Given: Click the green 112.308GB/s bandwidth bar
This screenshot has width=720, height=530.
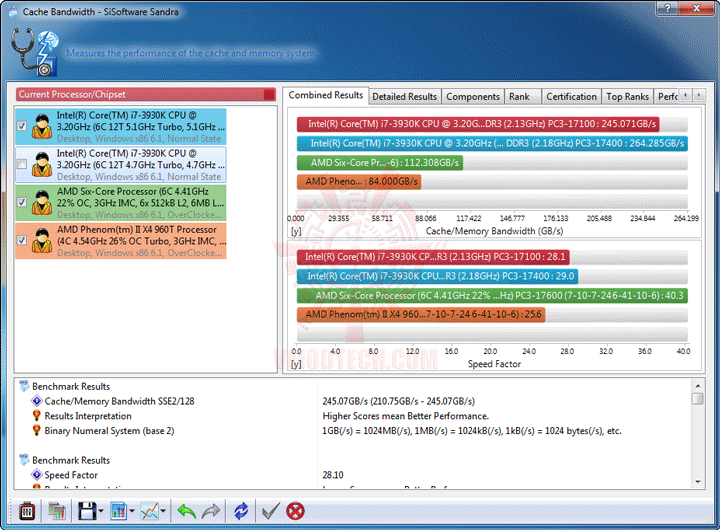Looking at the screenshot, I should point(380,163).
